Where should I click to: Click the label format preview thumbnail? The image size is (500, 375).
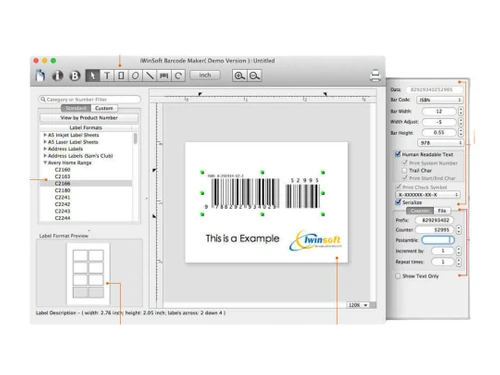pos(88,273)
